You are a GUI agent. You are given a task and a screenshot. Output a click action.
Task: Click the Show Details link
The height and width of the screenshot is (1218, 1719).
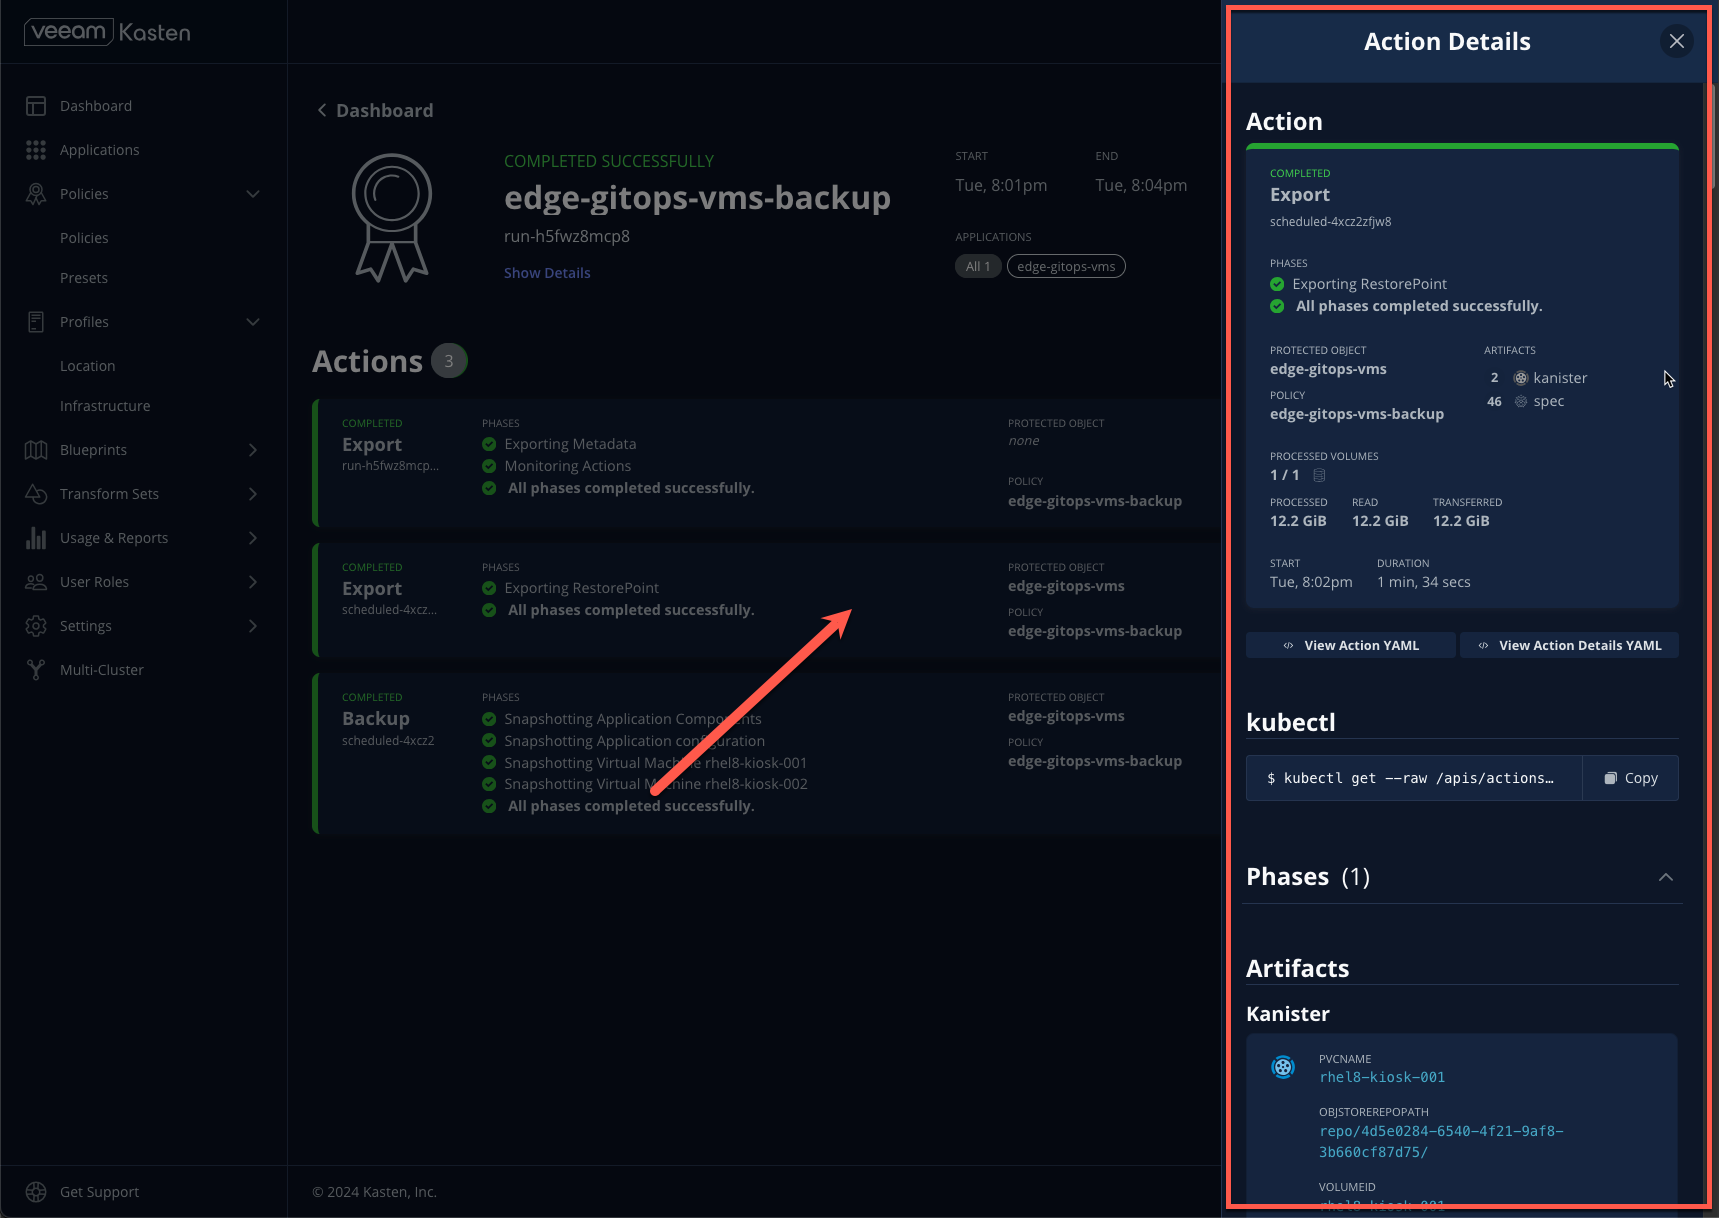[x=547, y=273]
